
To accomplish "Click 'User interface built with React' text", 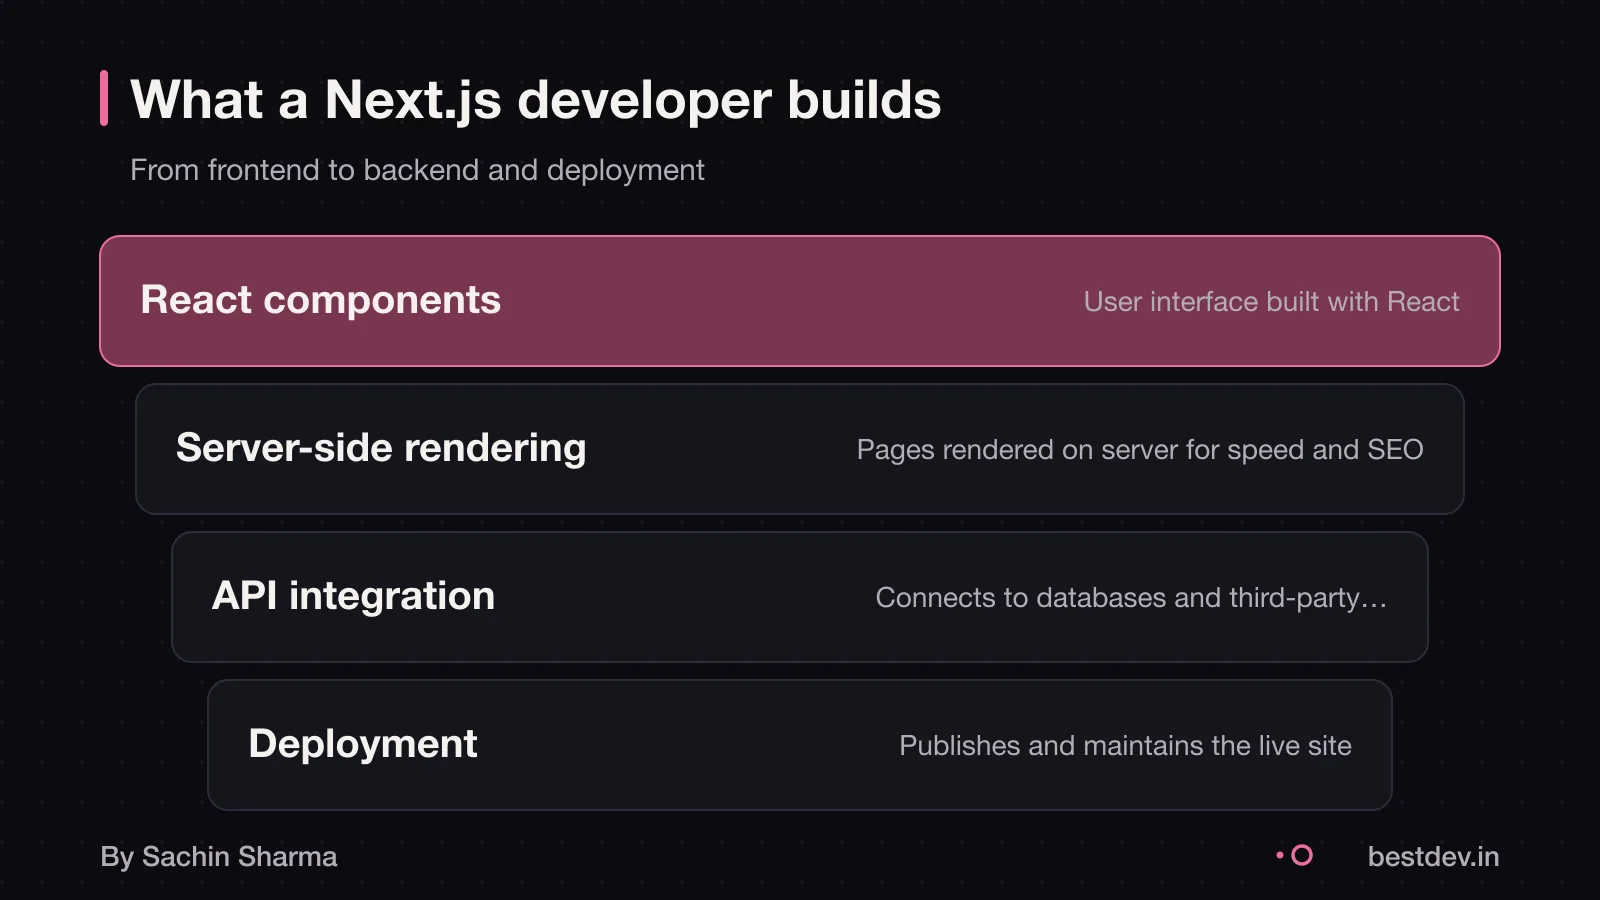I will pyautogui.click(x=1271, y=301).
